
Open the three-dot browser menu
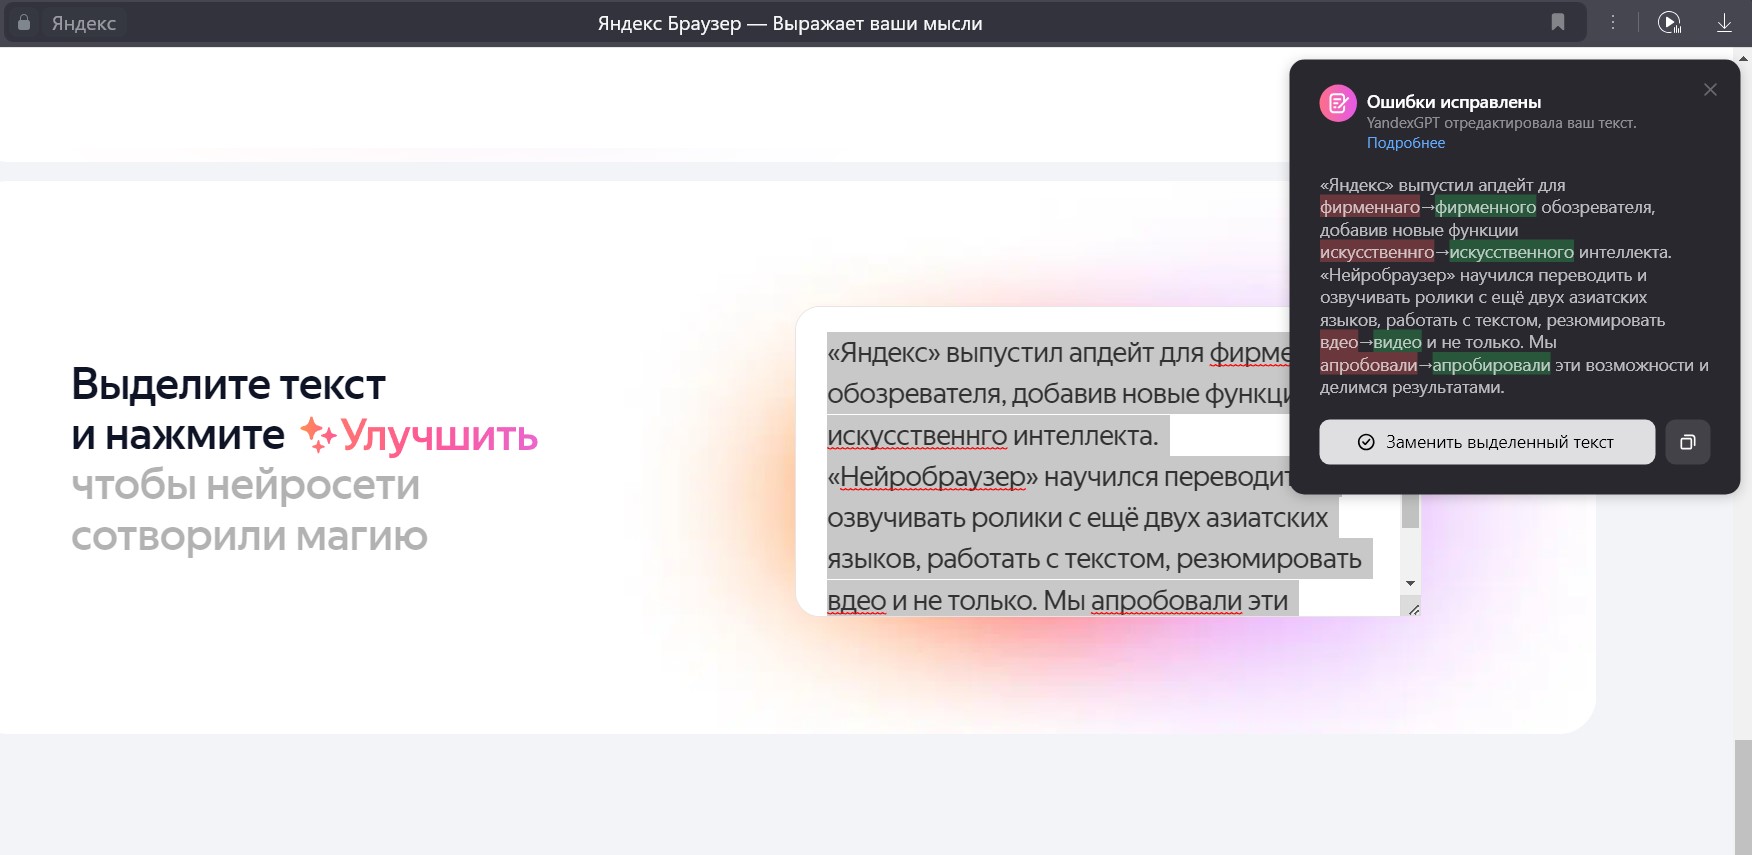[x=1612, y=22]
